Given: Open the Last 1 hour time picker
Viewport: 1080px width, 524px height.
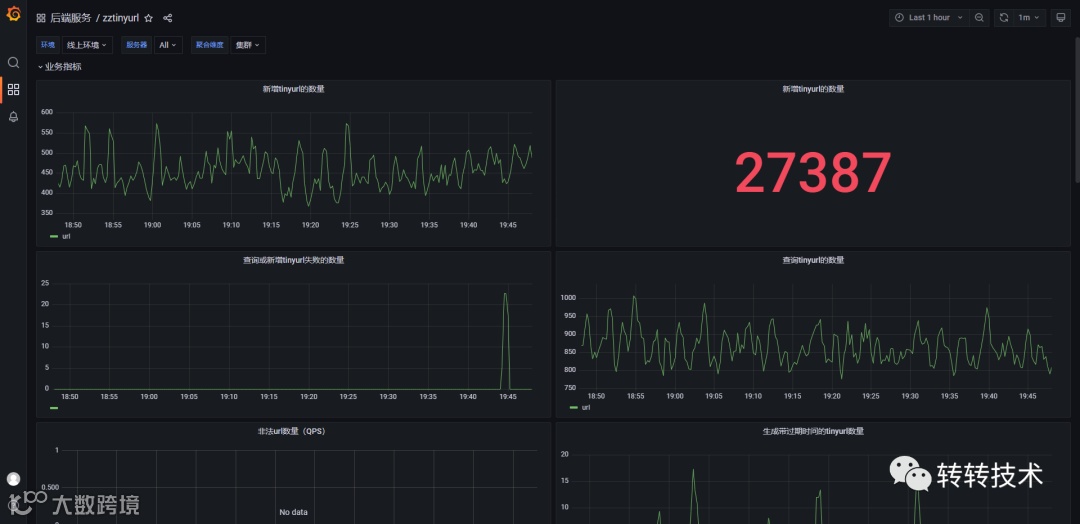Looking at the screenshot, I should pos(929,18).
